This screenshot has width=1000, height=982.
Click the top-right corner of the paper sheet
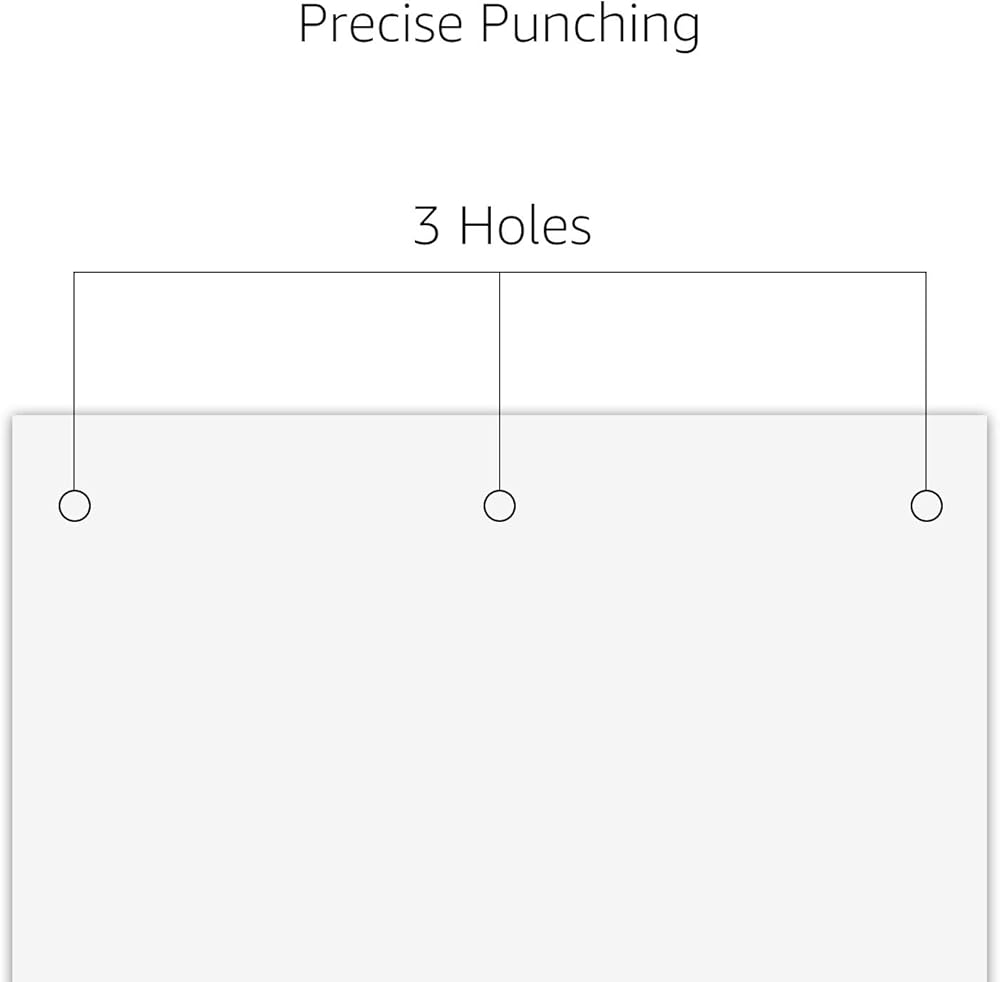pos(985,417)
